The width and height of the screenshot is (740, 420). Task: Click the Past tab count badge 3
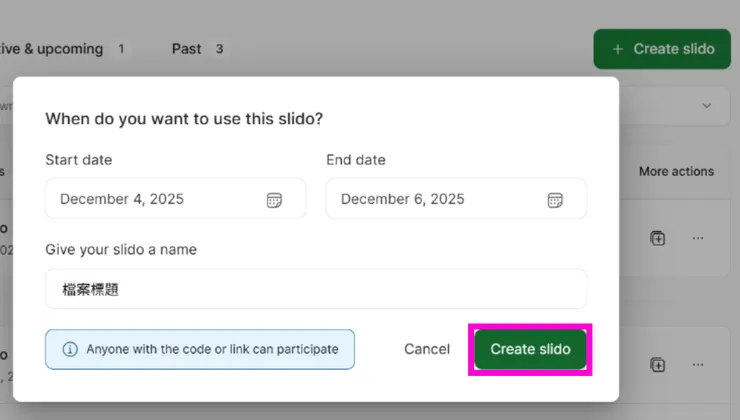pyautogui.click(x=219, y=48)
